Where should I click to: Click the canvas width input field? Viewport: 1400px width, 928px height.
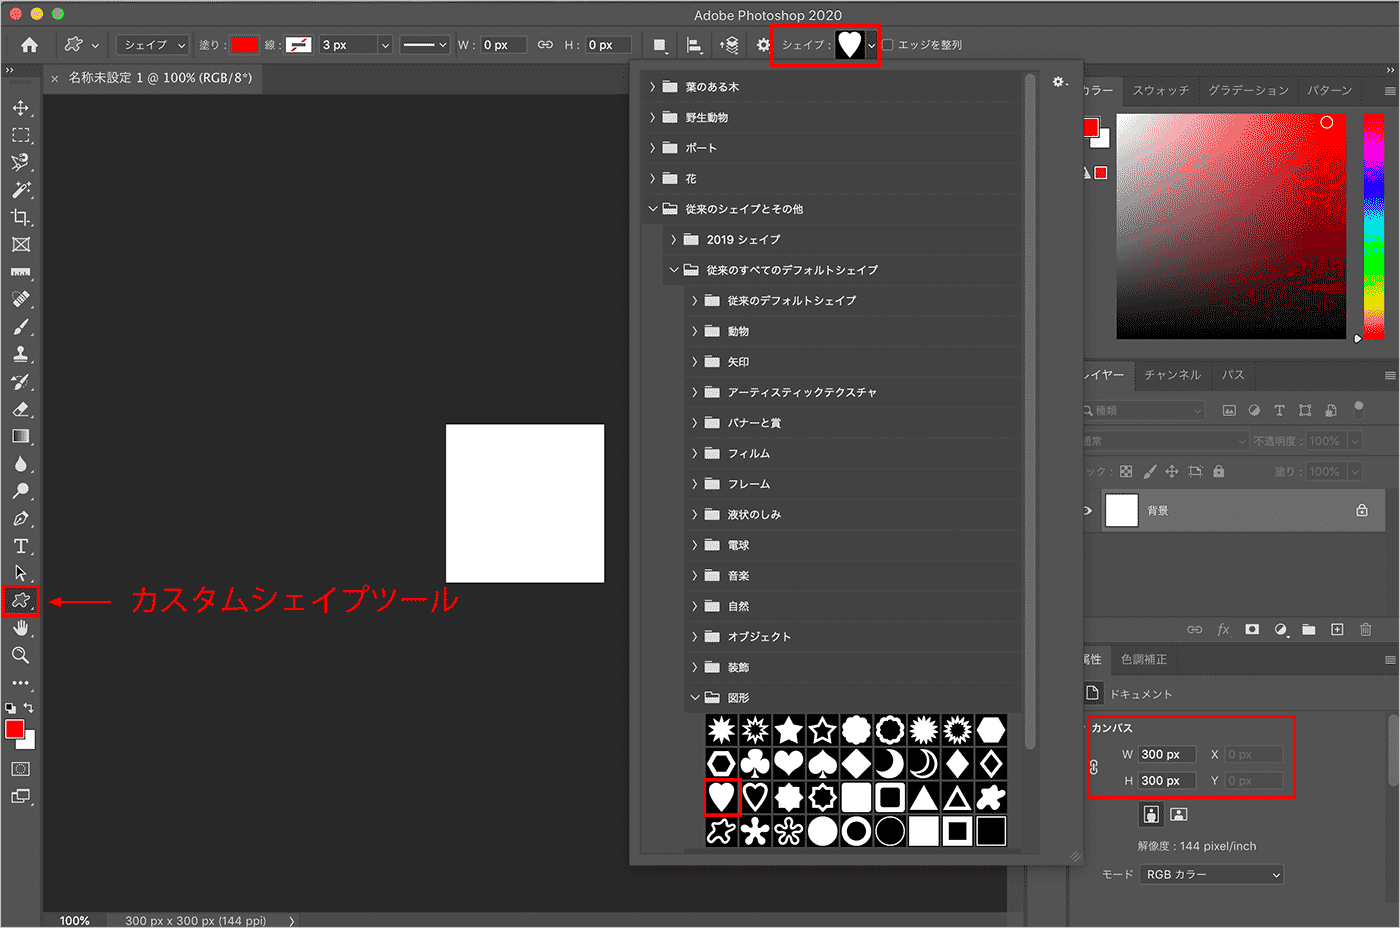point(1167,755)
